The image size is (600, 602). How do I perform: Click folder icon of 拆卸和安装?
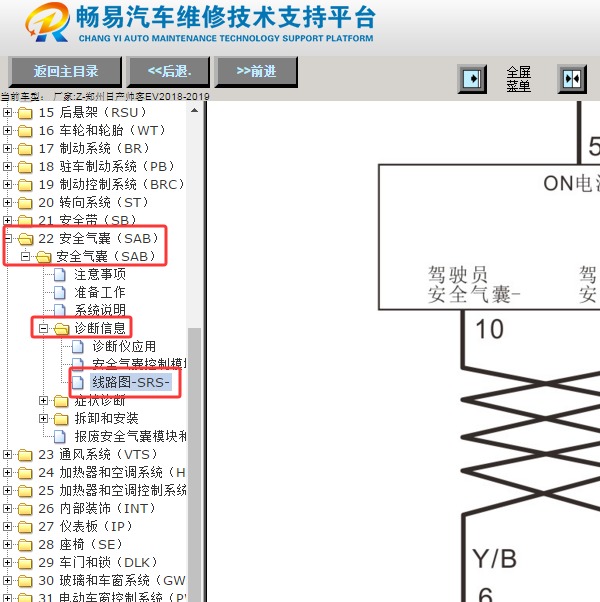pos(61,419)
